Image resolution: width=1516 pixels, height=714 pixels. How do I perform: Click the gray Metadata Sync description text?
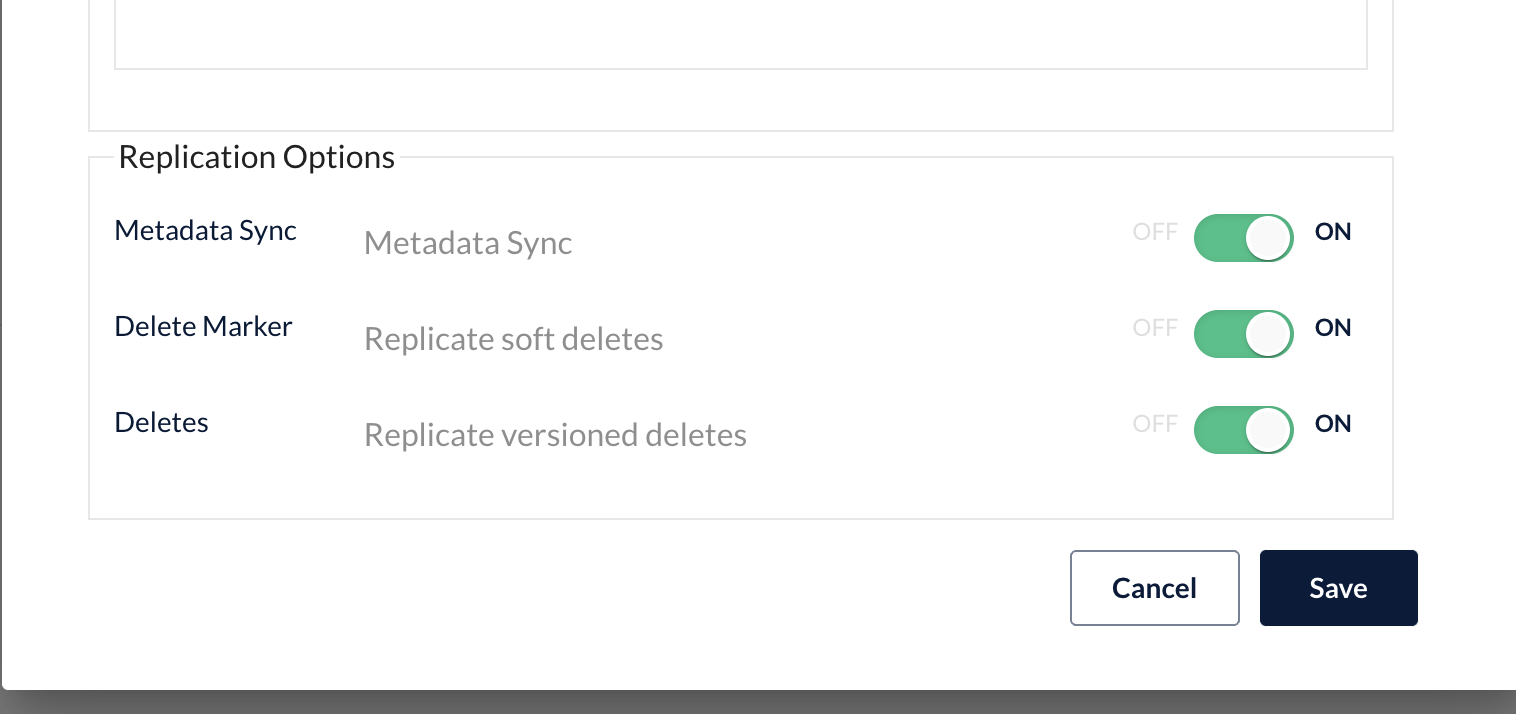tap(468, 243)
